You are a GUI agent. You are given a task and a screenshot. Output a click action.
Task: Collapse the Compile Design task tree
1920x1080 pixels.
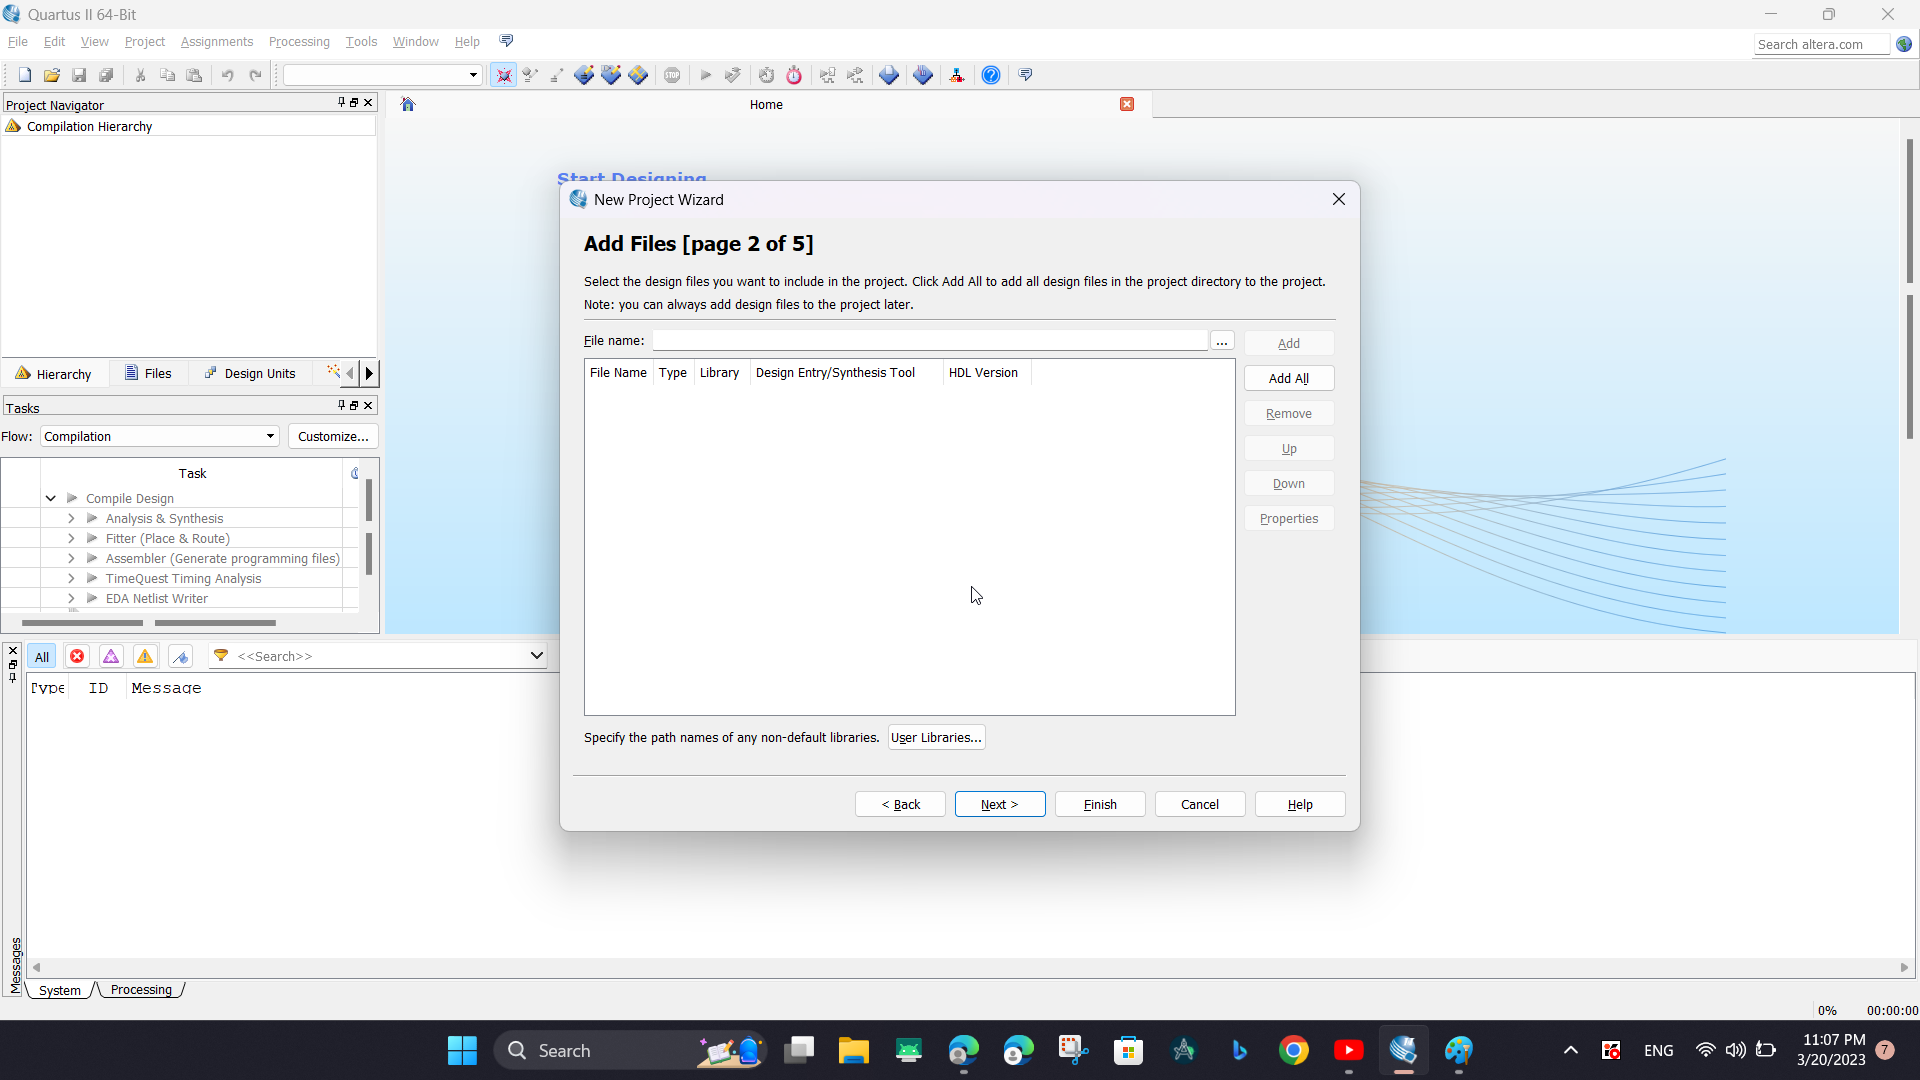tap(50, 498)
